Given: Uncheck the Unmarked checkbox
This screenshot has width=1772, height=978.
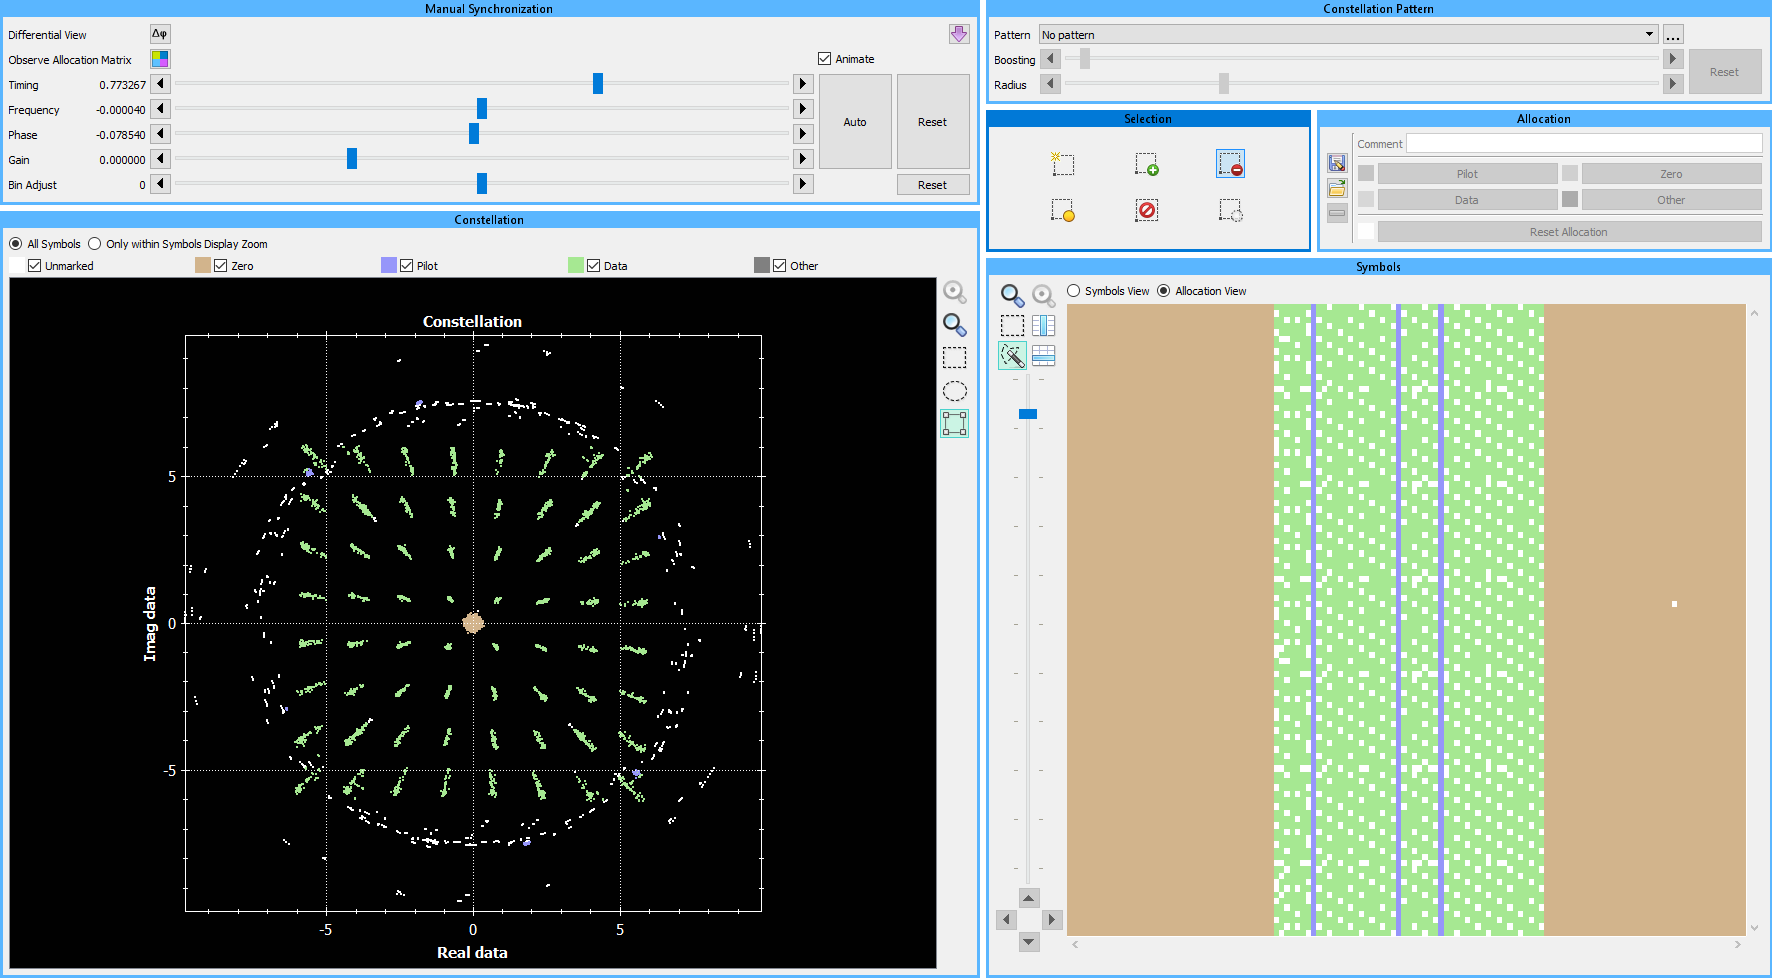Looking at the screenshot, I should [34, 266].
